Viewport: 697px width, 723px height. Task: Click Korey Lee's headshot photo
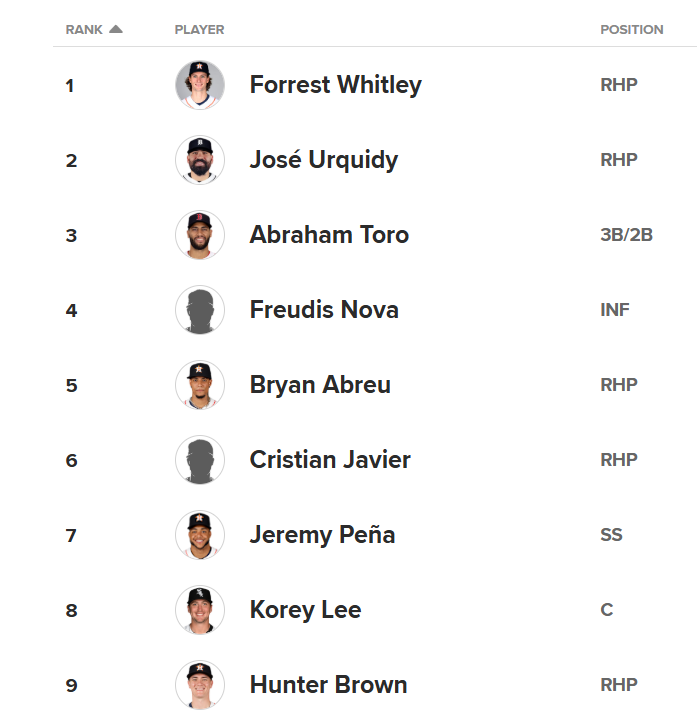[x=200, y=610]
